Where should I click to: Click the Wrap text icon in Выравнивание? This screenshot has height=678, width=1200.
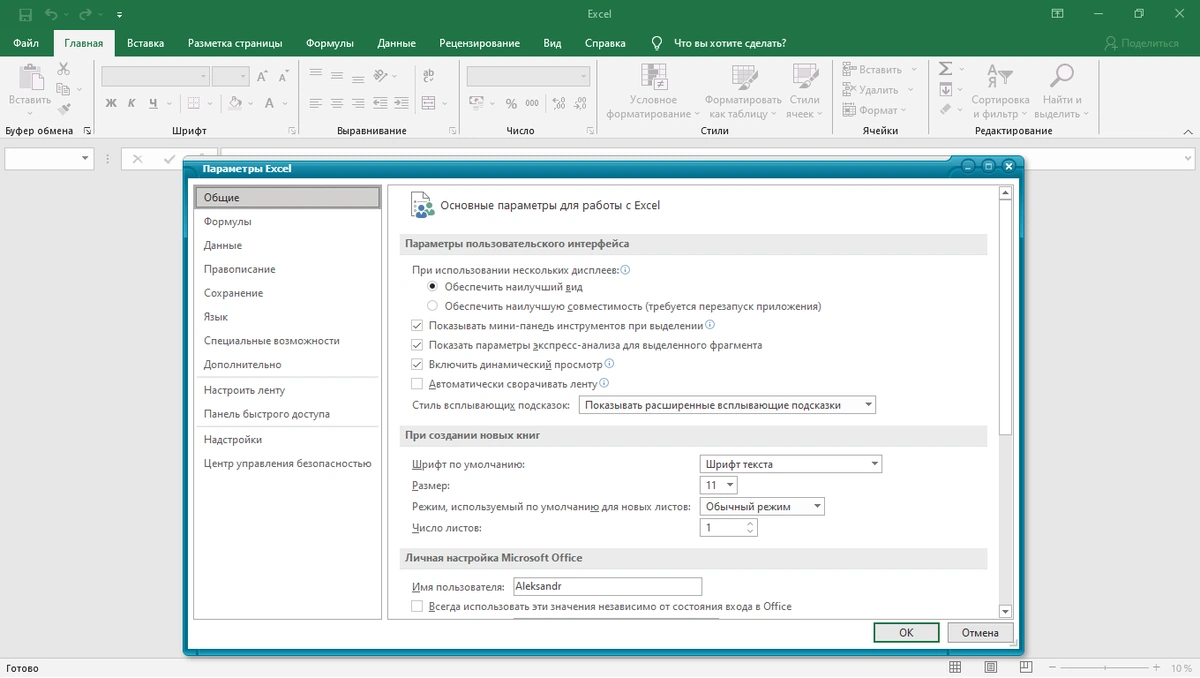point(429,76)
